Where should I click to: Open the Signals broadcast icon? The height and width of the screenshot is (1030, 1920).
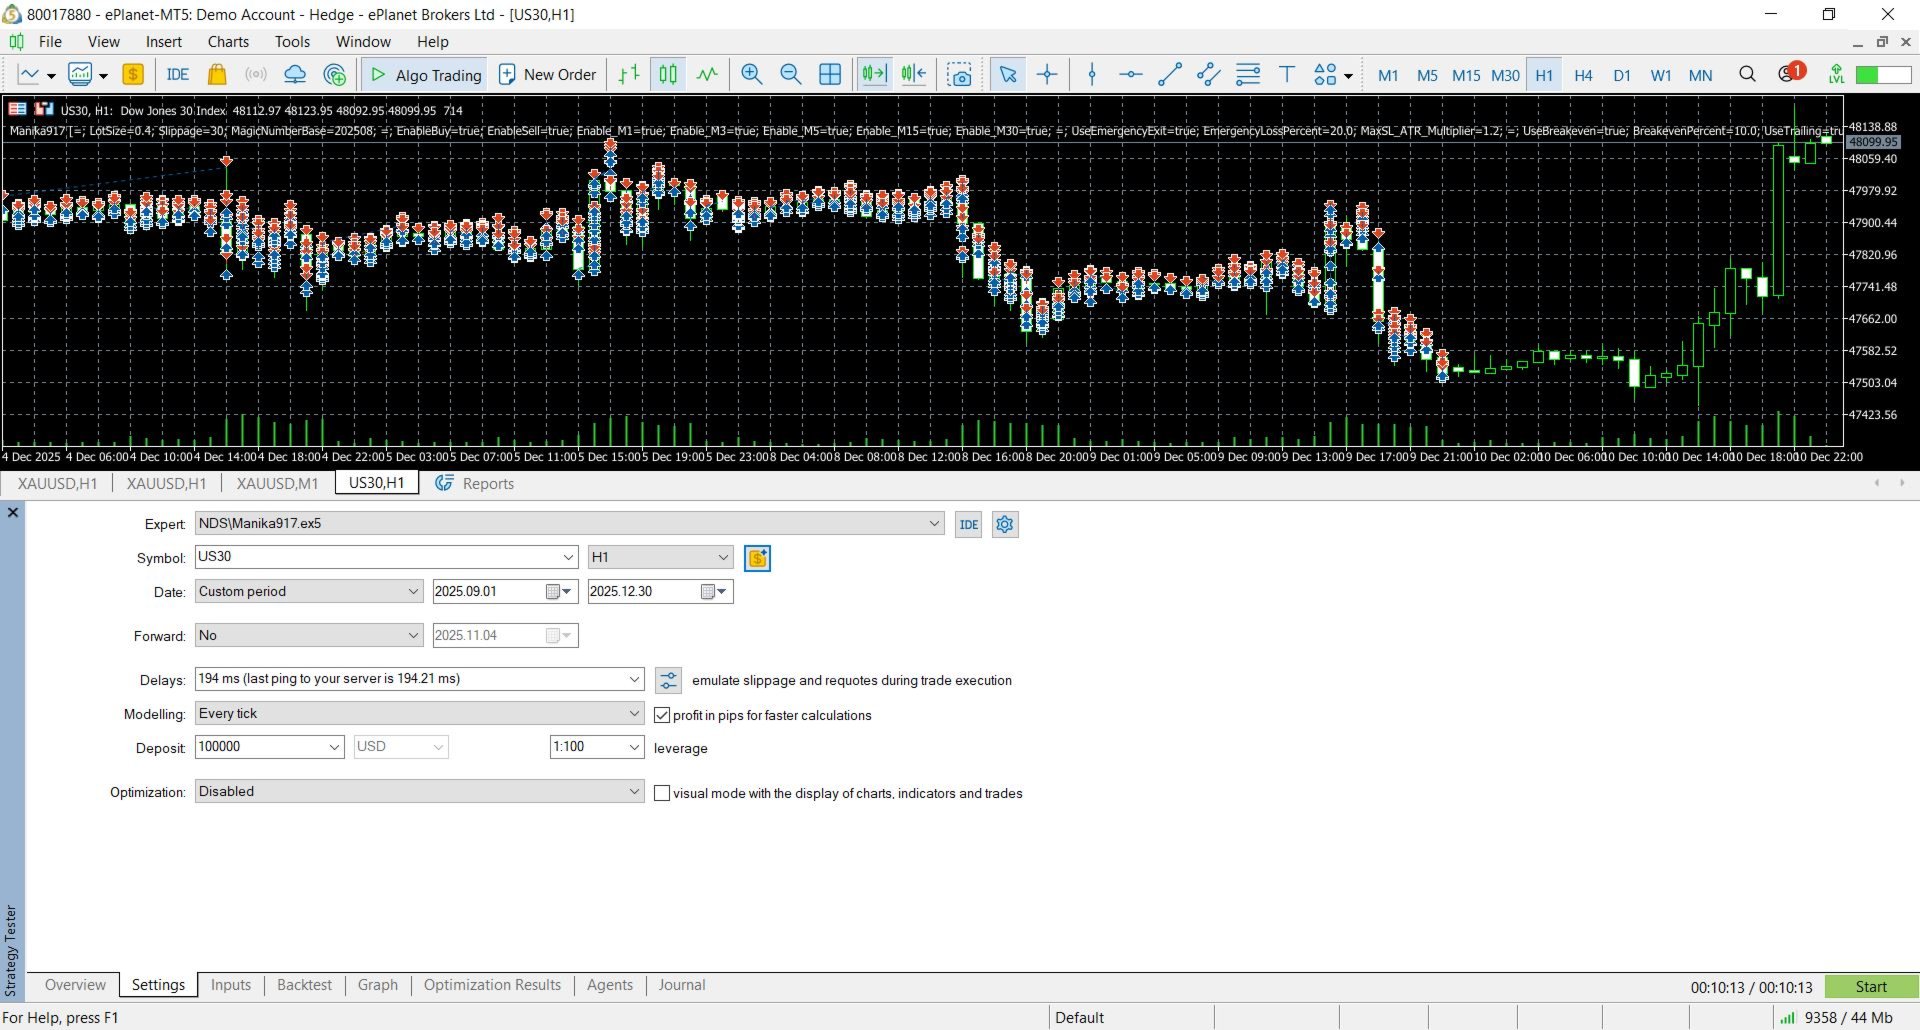coord(256,75)
